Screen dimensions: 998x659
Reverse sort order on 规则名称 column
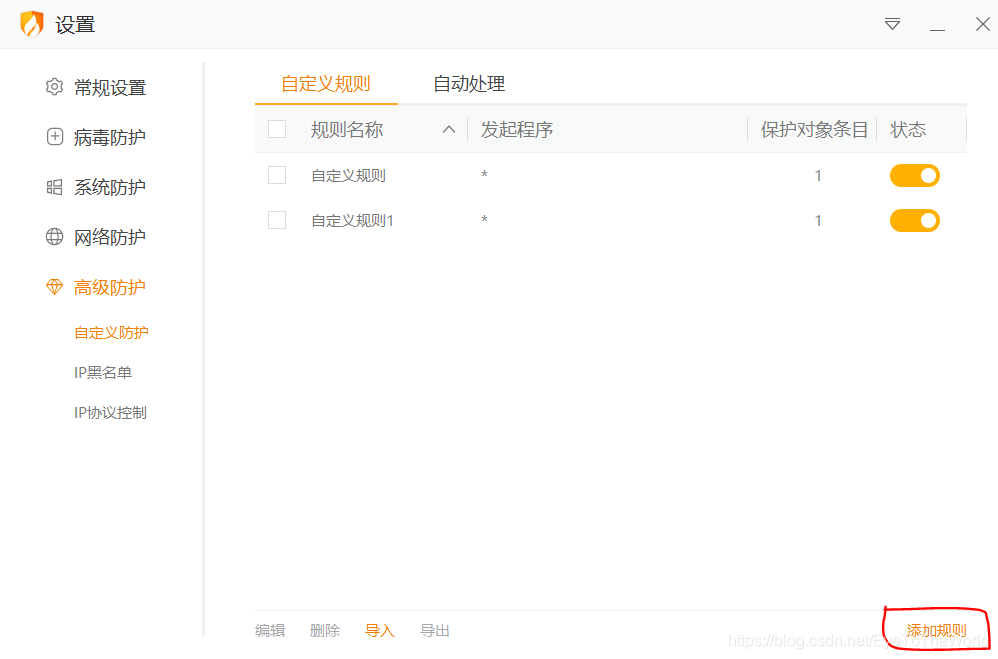(x=449, y=129)
